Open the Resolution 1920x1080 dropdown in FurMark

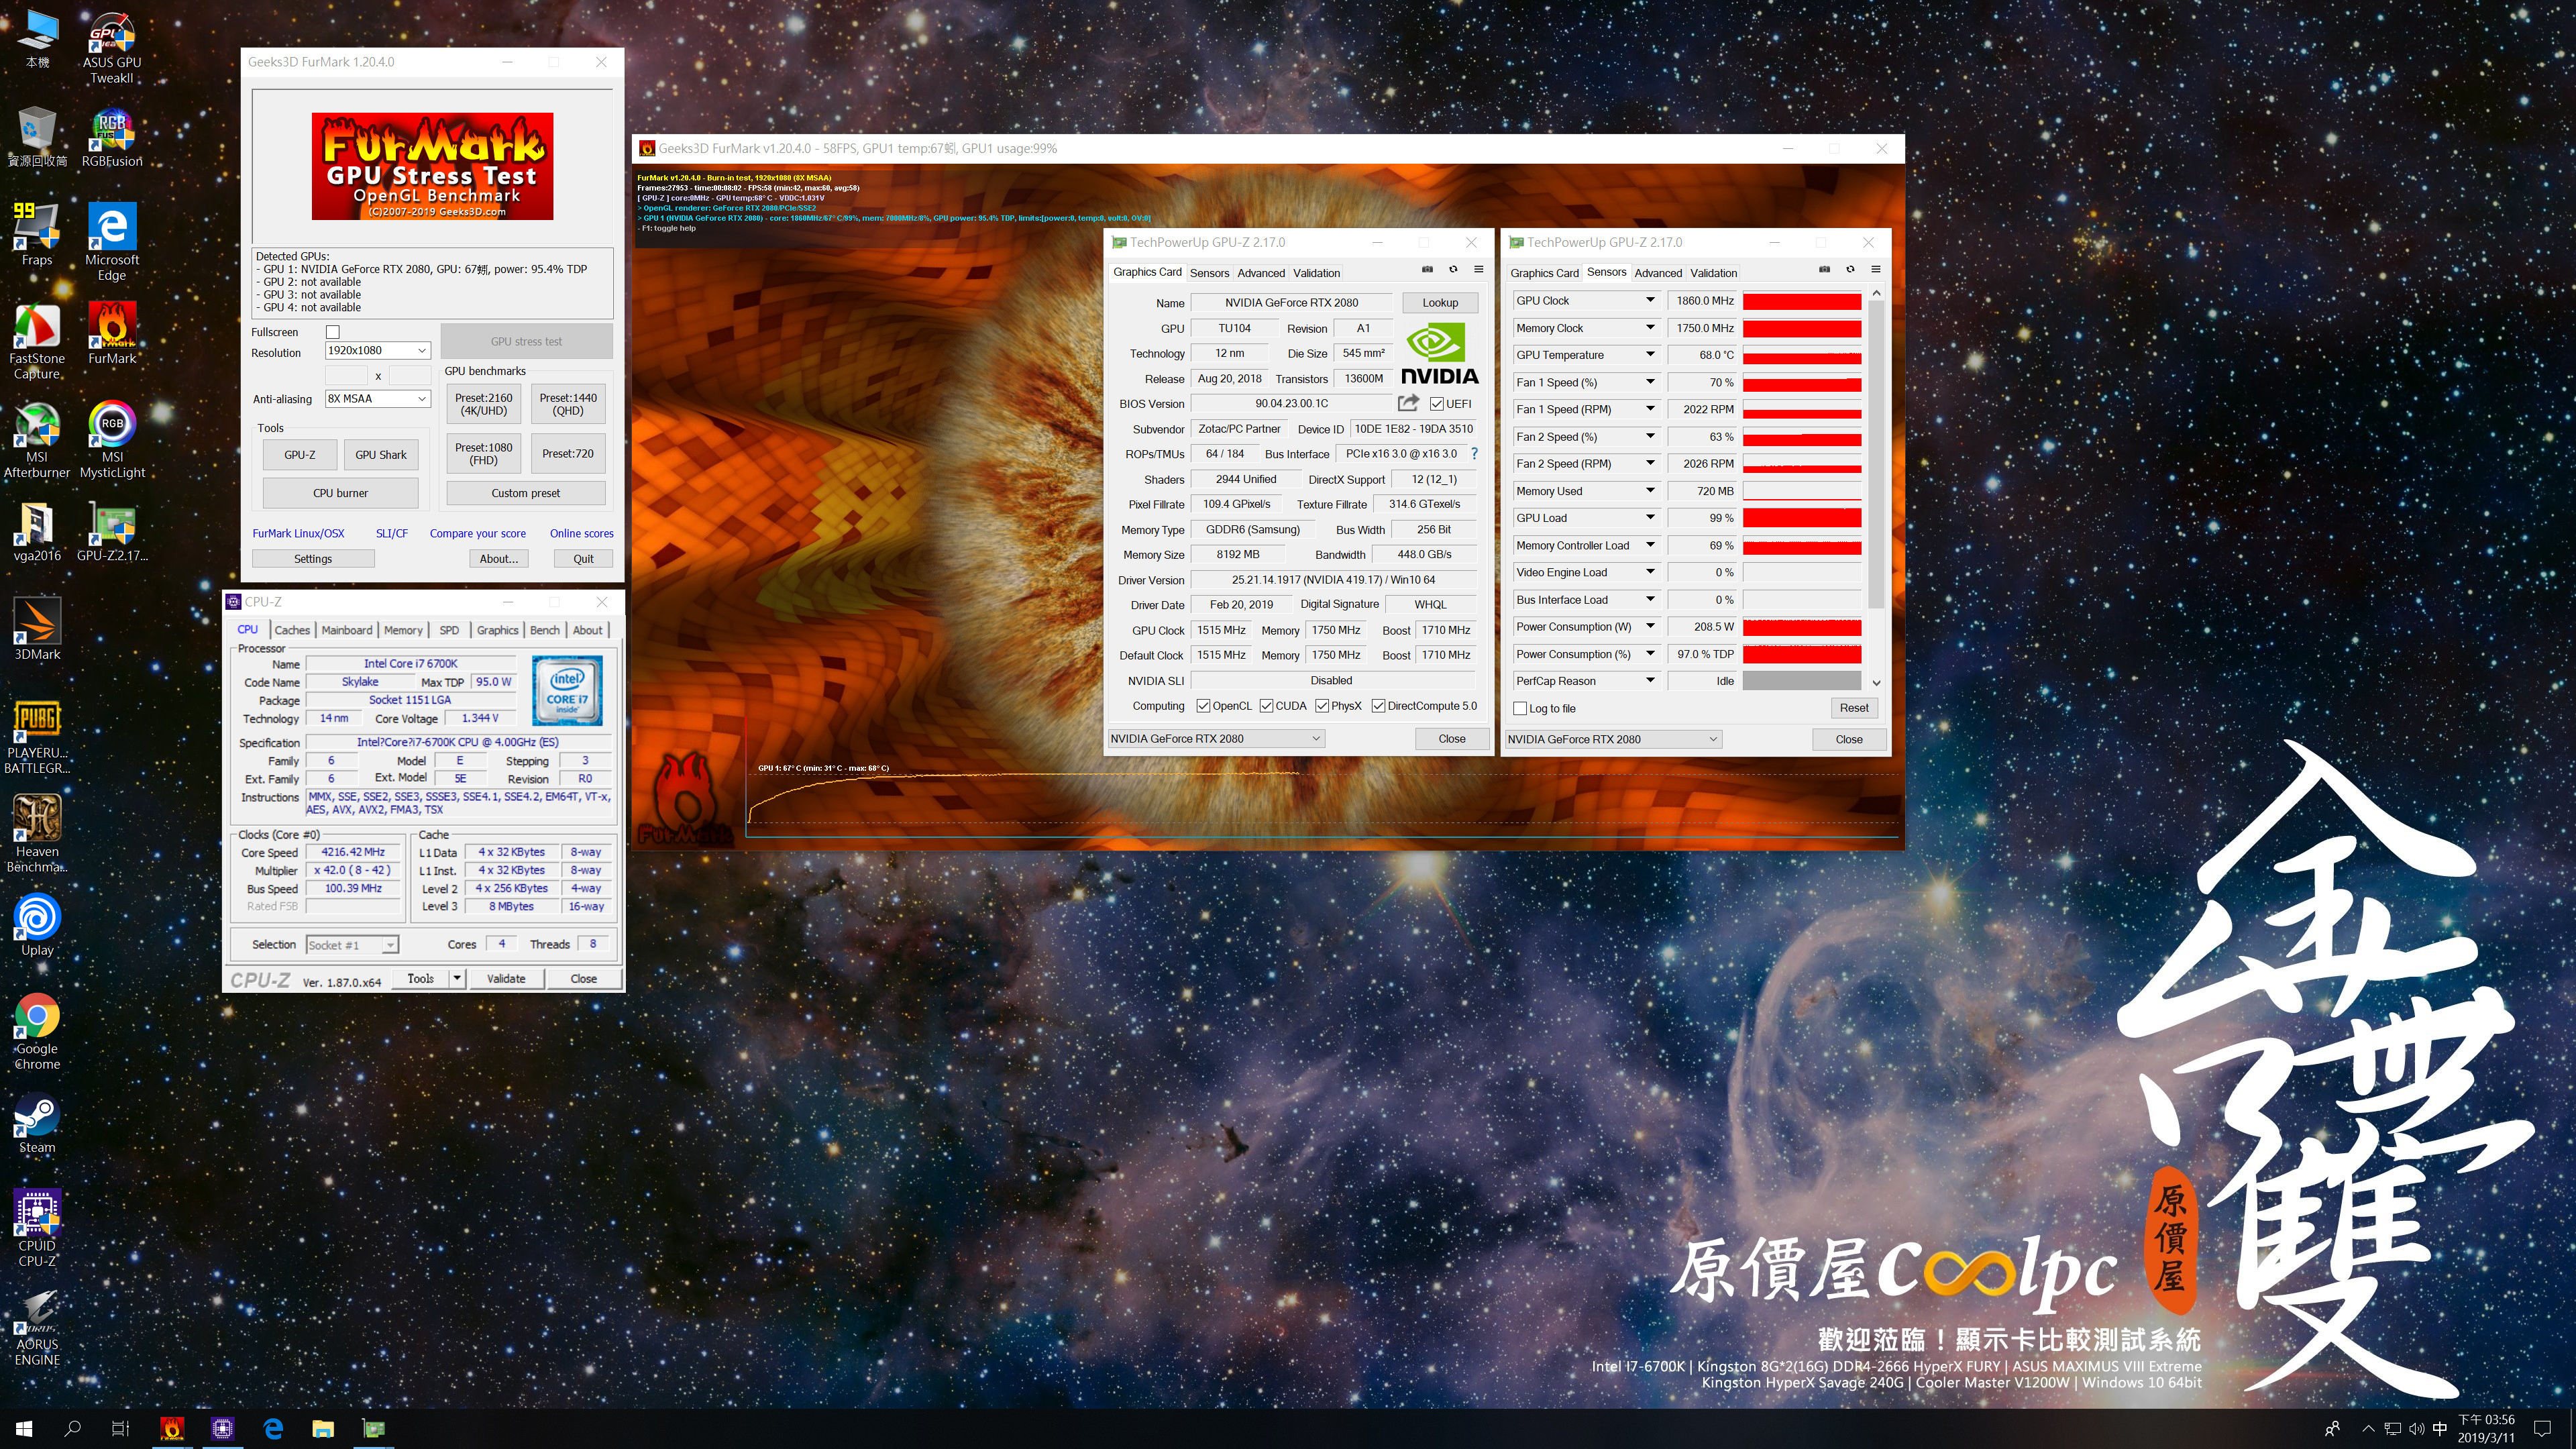[x=377, y=351]
